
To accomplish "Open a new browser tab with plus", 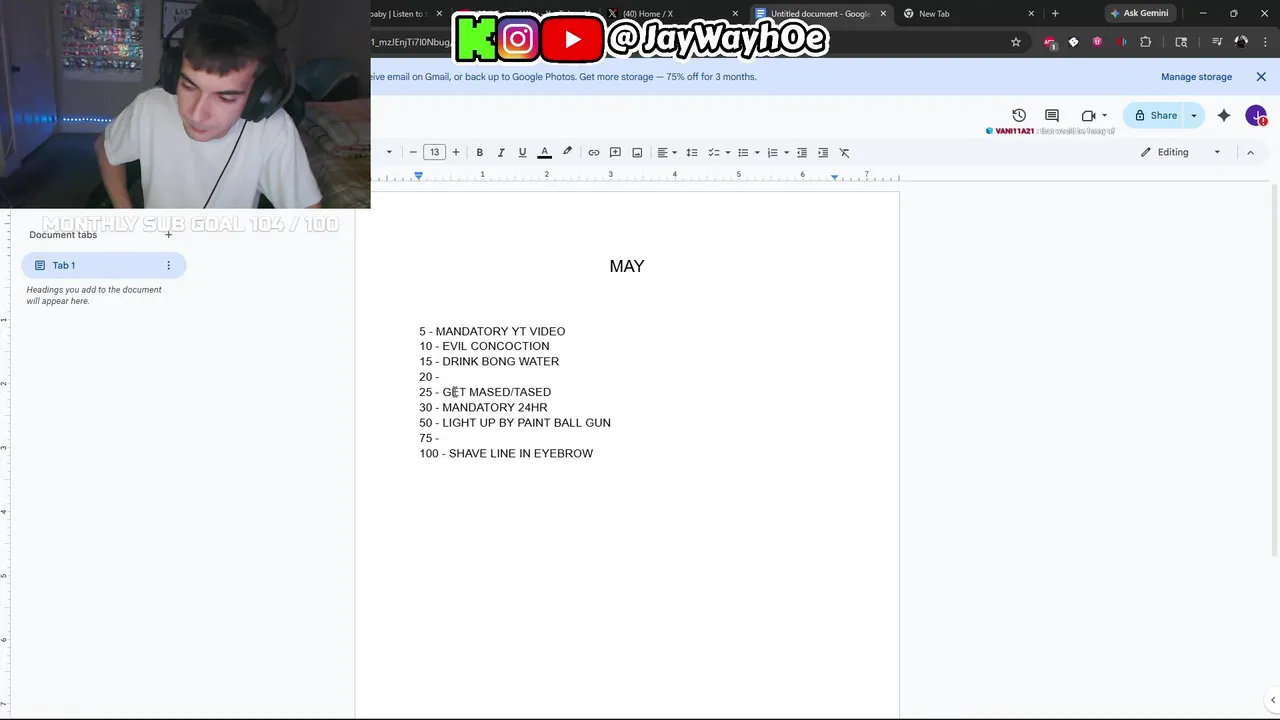I will (1055, 14).
